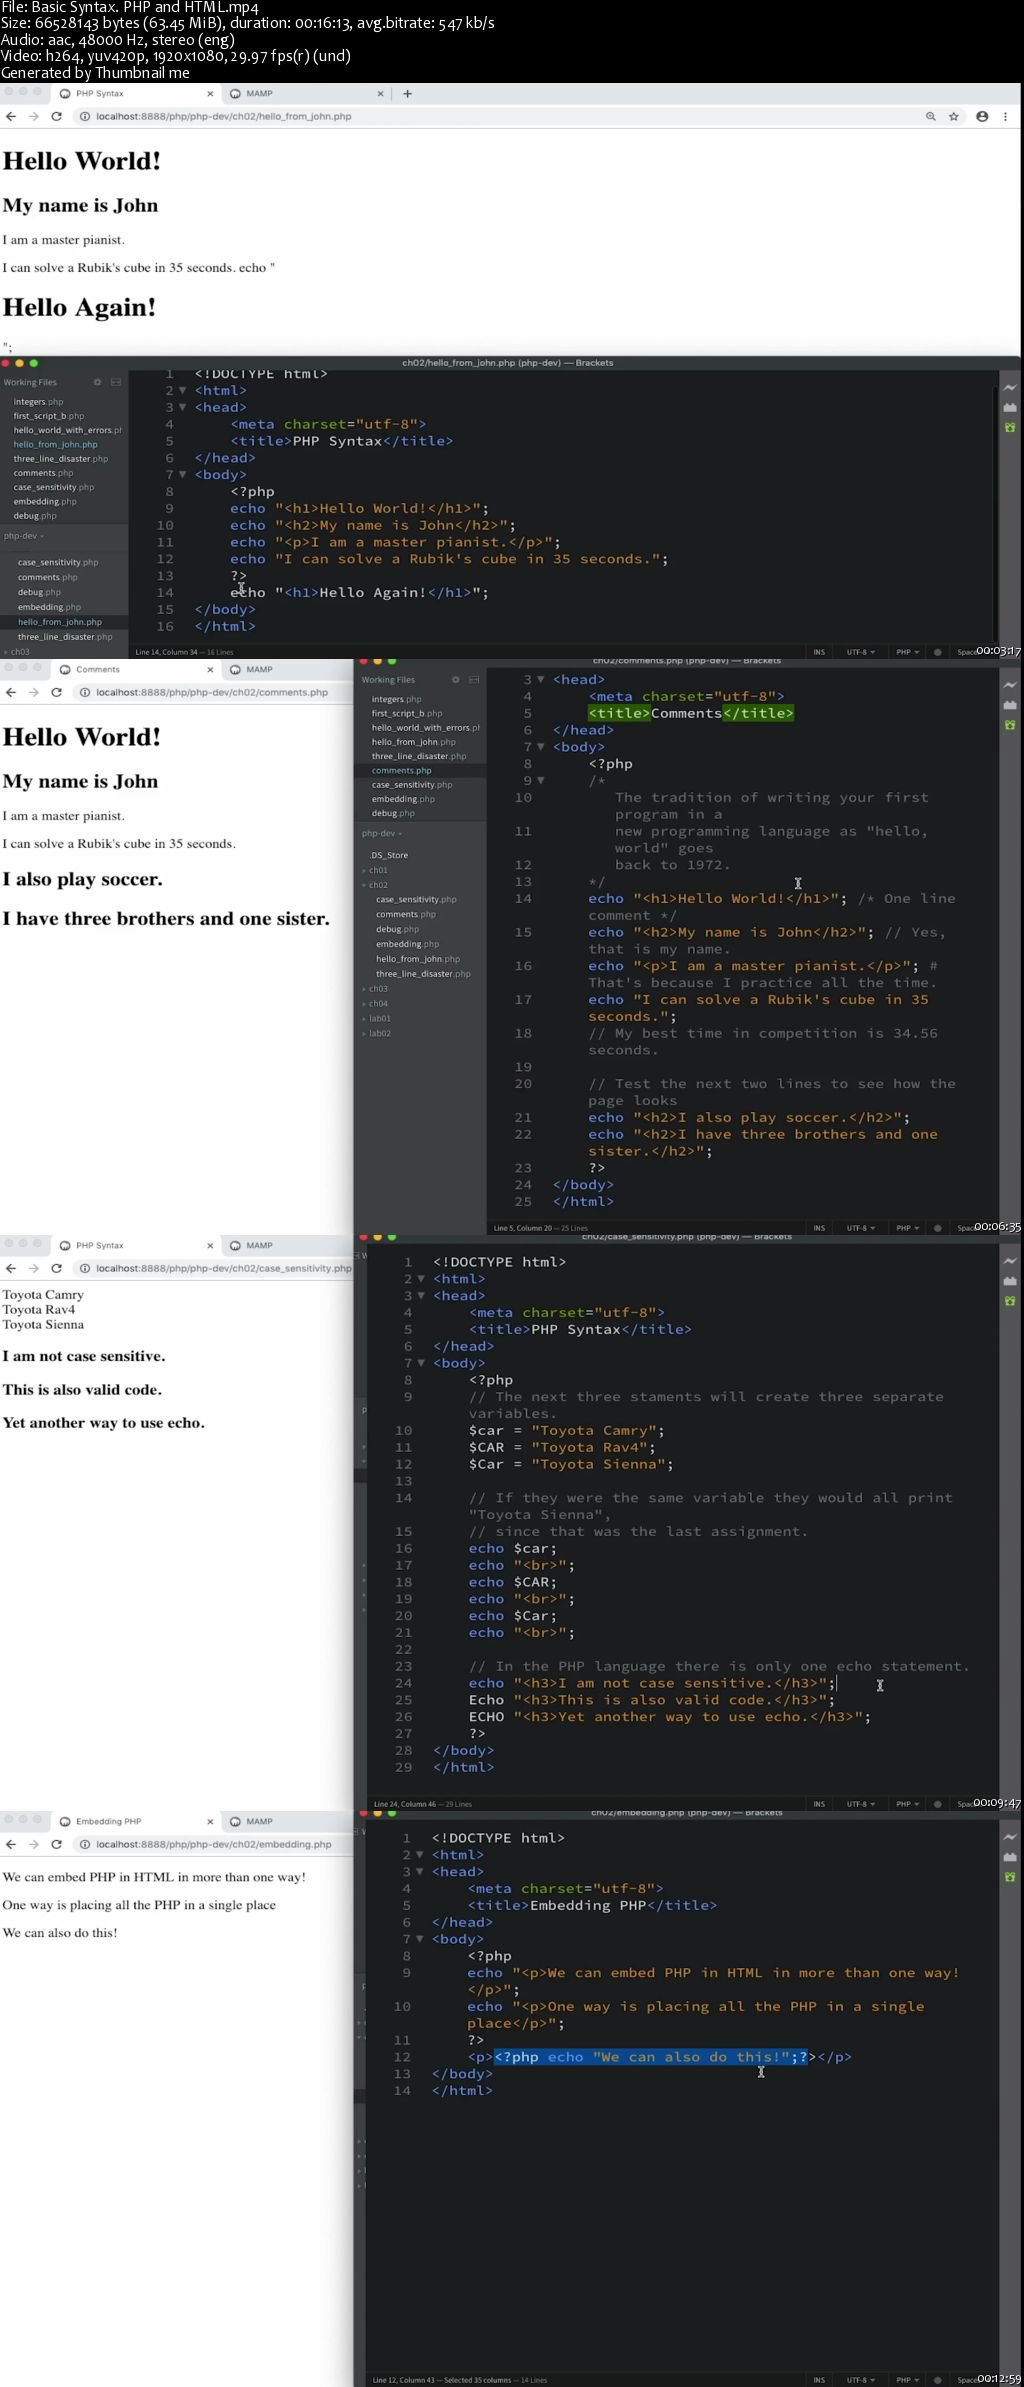The height and width of the screenshot is (2387, 1024).
Task: Toggle INS mode in comments.php frame status bar
Action: tap(819, 1228)
